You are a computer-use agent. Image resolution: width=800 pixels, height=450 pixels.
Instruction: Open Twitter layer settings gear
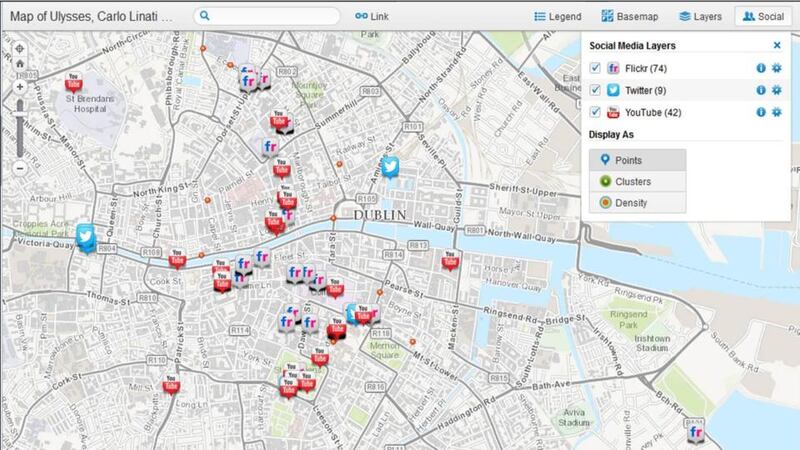776,90
